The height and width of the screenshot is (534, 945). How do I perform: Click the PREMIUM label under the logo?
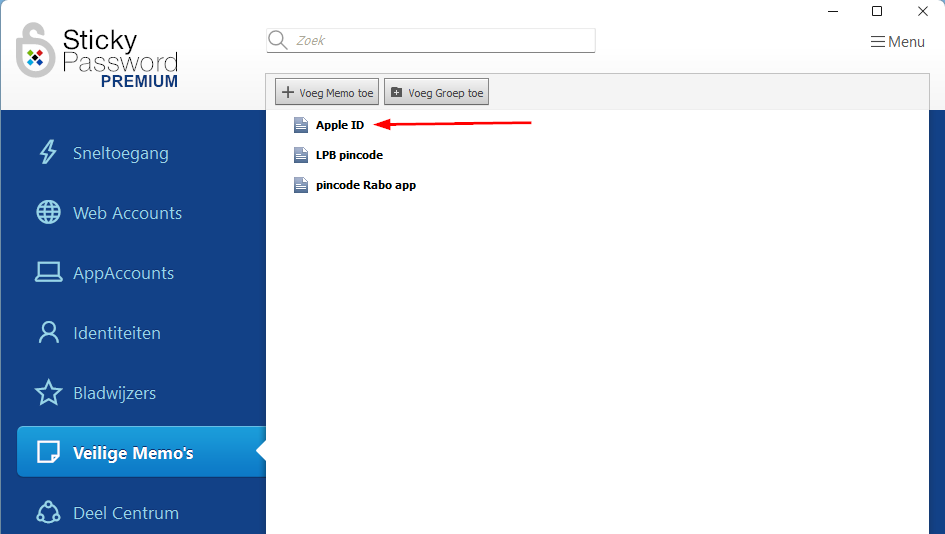[x=139, y=82]
